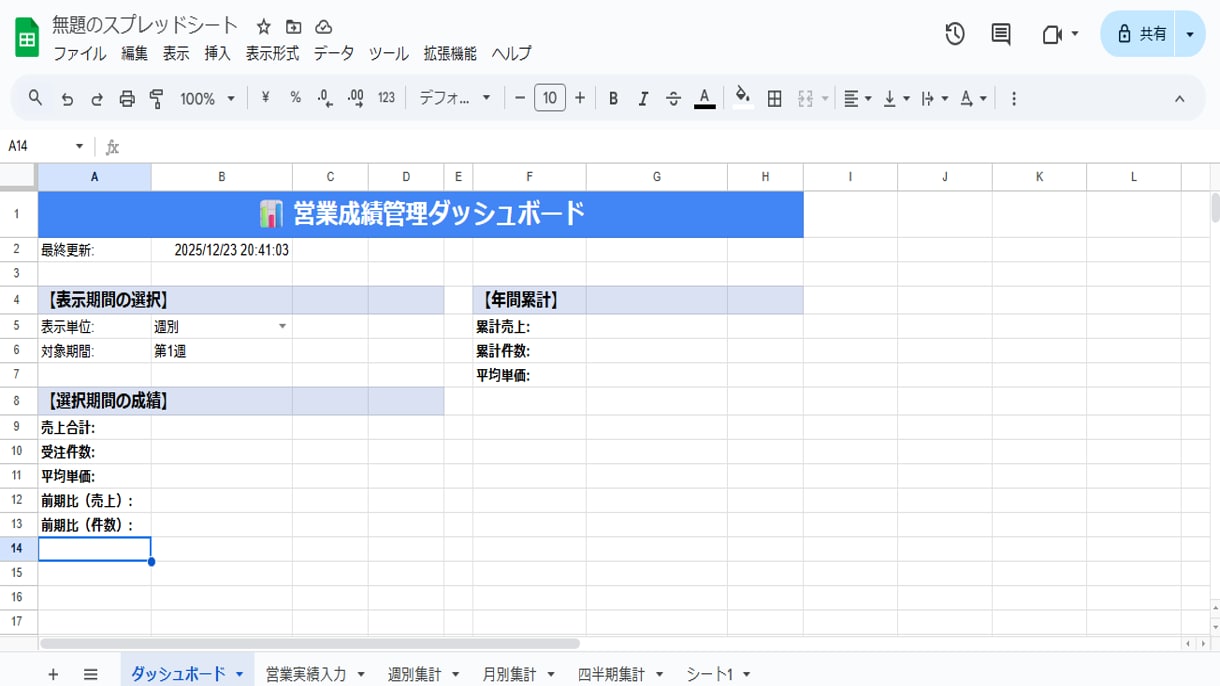Redo the last action
This screenshot has width=1220, height=686.
click(x=97, y=98)
